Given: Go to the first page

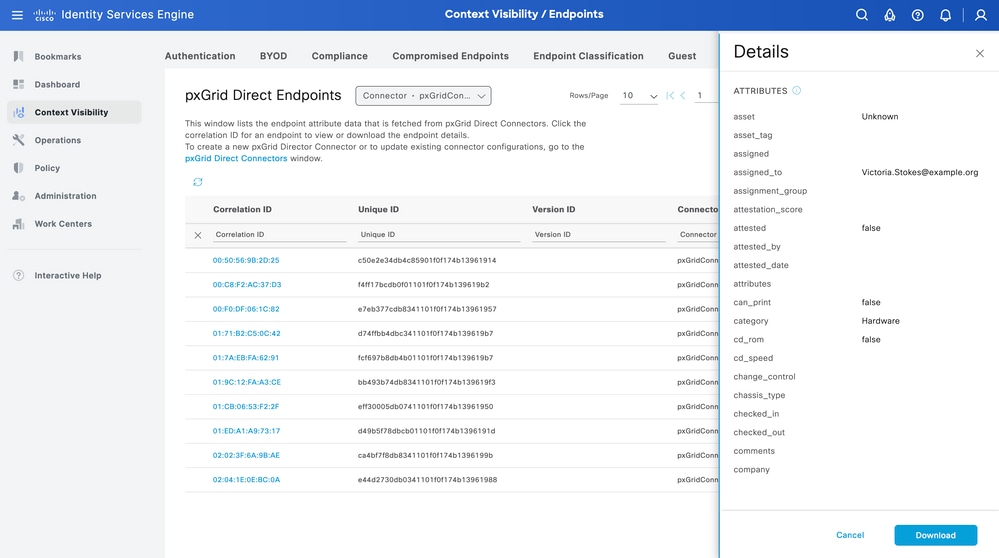Looking at the screenshot, I should click(670, 96).
